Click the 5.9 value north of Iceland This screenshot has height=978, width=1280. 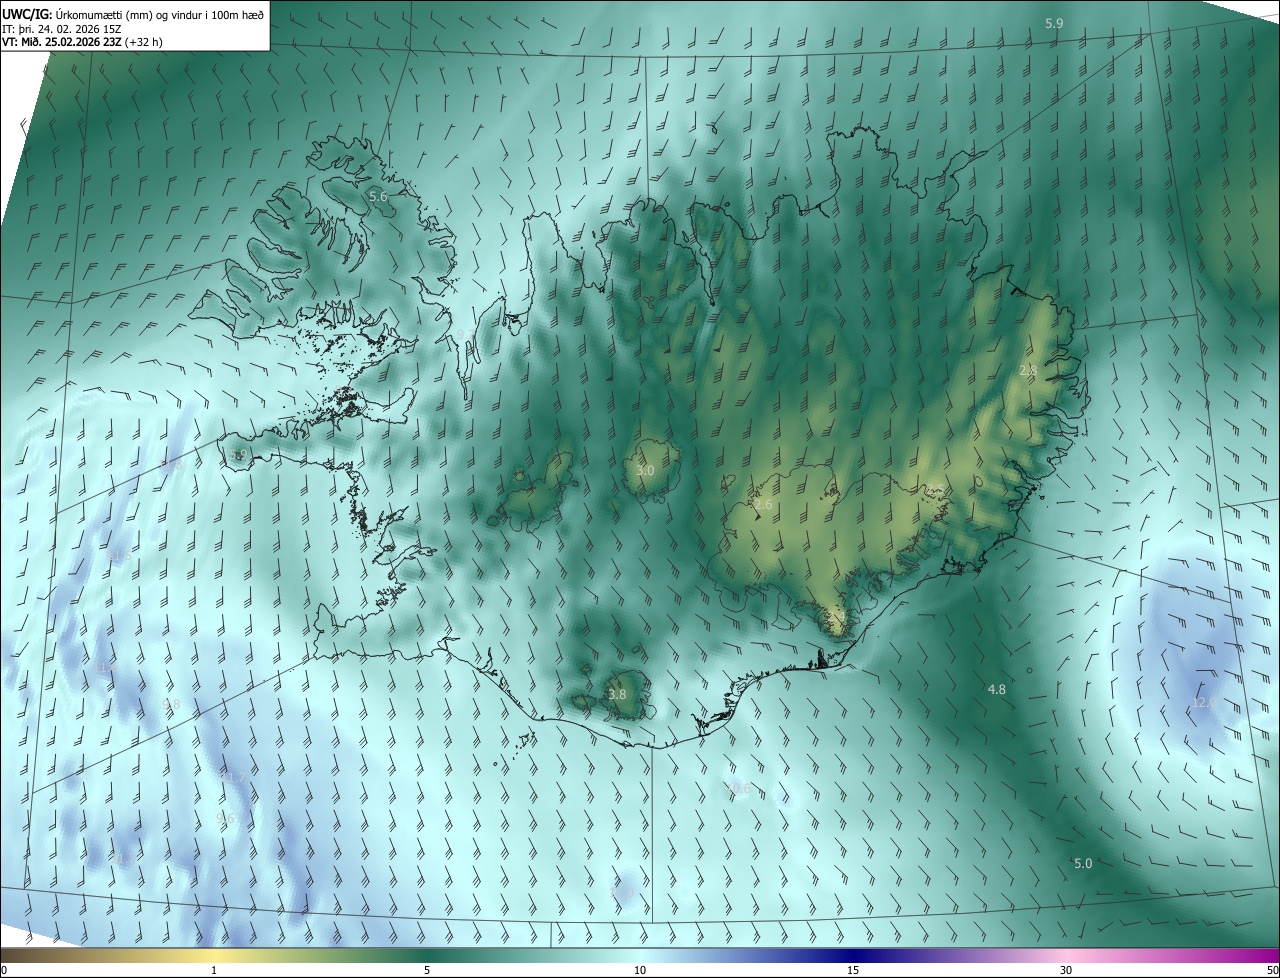click(1054, 23)
